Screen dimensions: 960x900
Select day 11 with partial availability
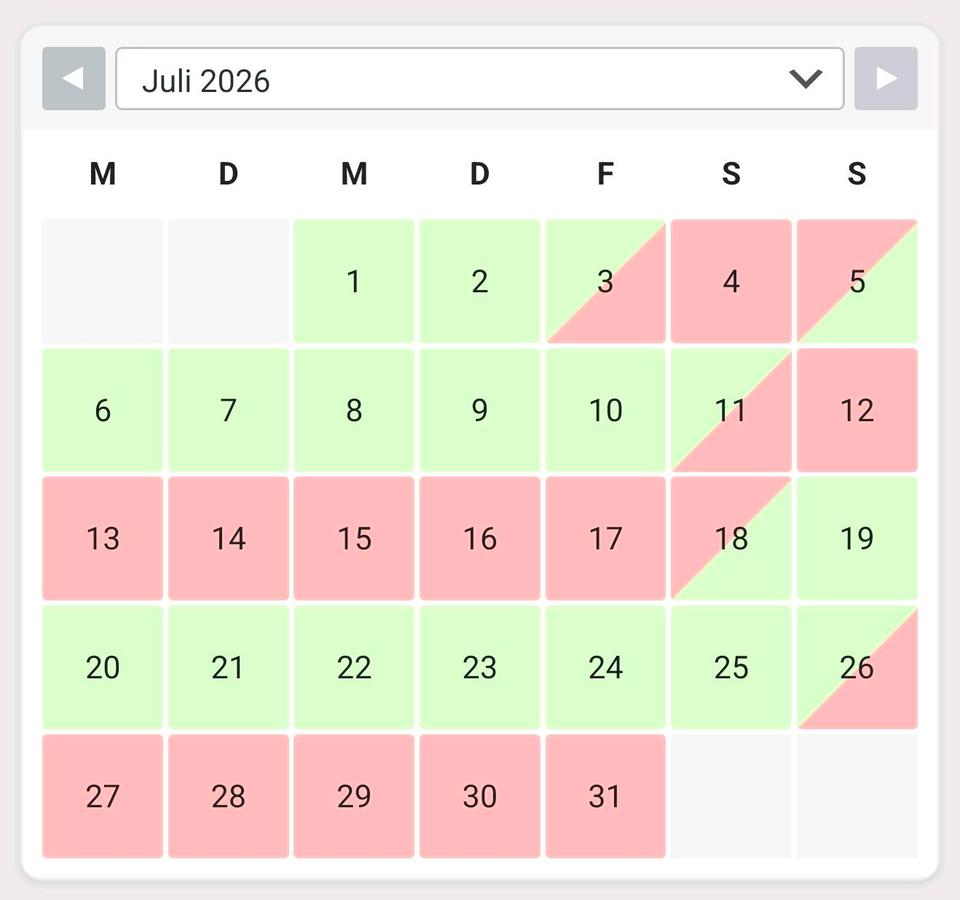[731, 410]
